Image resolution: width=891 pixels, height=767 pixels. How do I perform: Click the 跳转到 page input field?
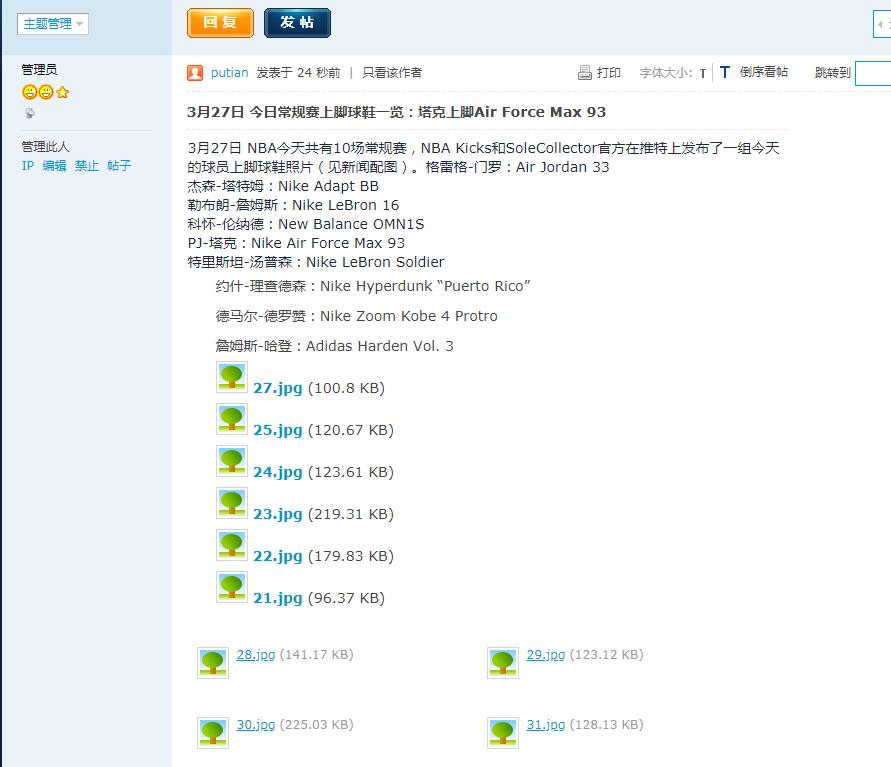click(873, 73)
